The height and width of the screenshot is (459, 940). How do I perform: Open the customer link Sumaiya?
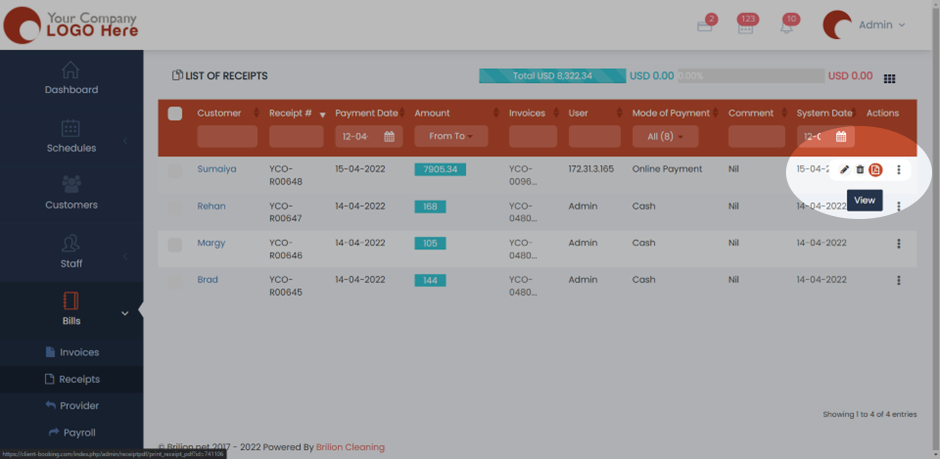point(217,169)
